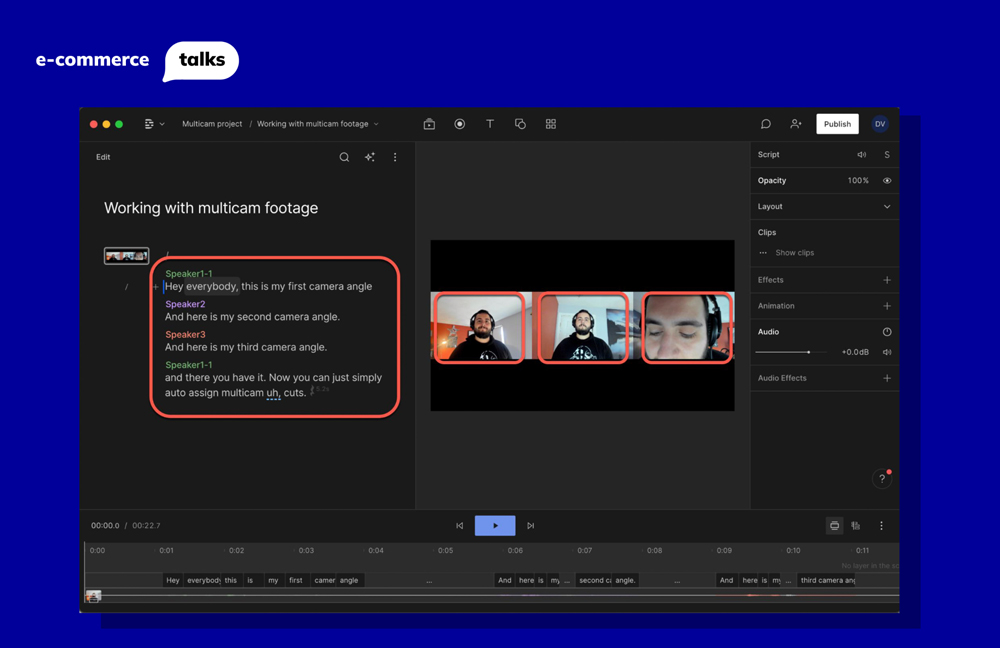The image size is (1000, 648).
Task: Open the media library icon in the toolbar
Action: click(429, 123)
